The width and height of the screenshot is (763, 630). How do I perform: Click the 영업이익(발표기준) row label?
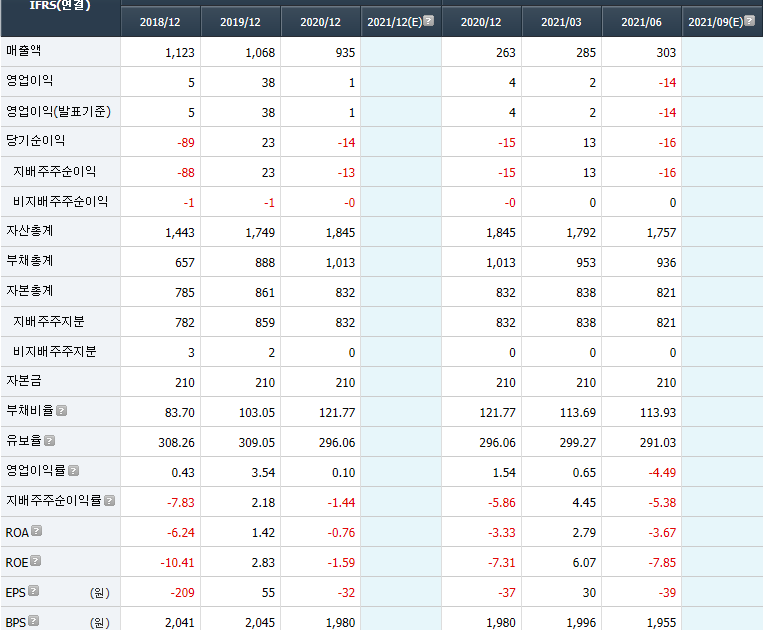pyautogui.click(x=58, y=111)
